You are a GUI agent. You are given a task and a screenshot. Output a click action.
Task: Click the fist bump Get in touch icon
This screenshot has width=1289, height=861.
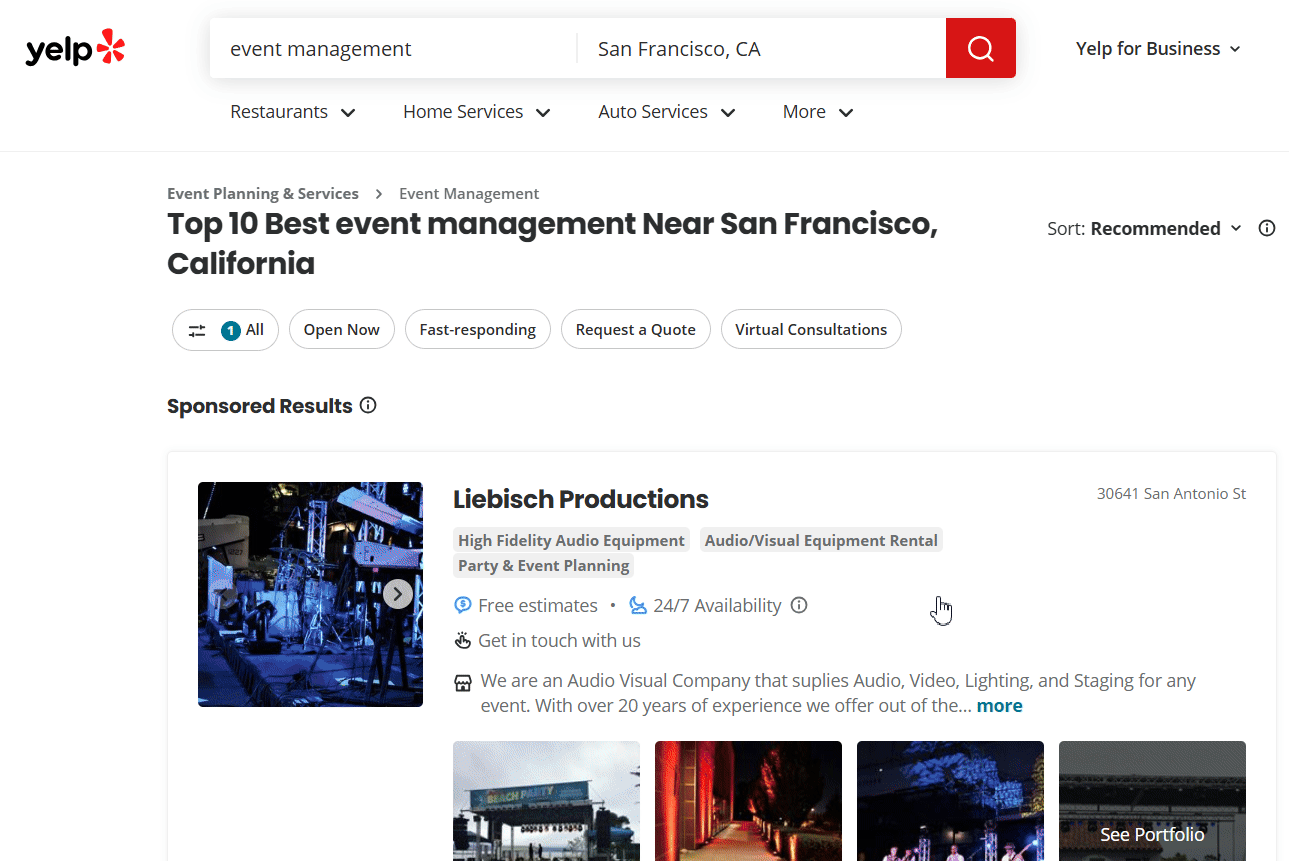coord(462,640)
